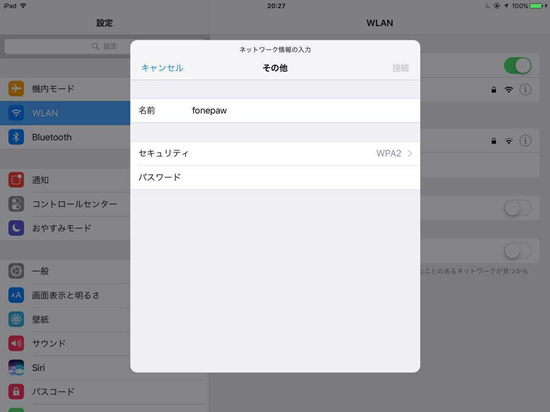Click info icon of the second WLAN network
The width and height of the screenshot is (550, 412).
click(525, 141)
